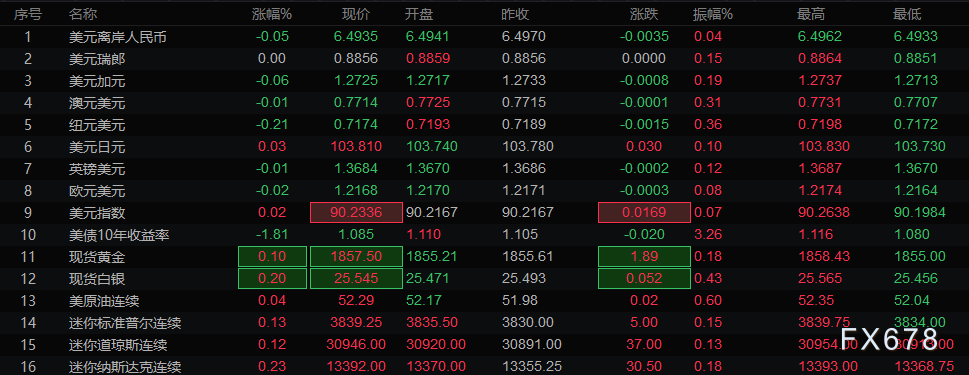
Task: Select the 欧元美元 row name
Action: [x=97, y=191]
